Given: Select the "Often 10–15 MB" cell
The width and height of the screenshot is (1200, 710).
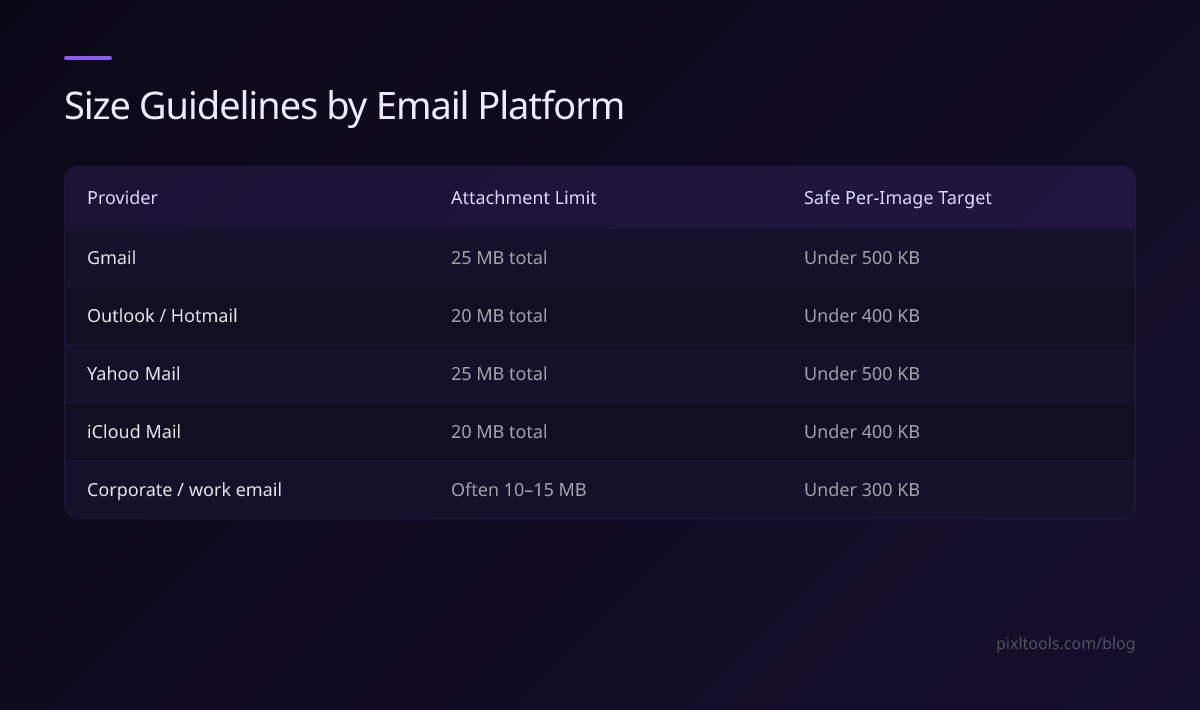Looking at the screenshot, I should (x=518, y=490).
